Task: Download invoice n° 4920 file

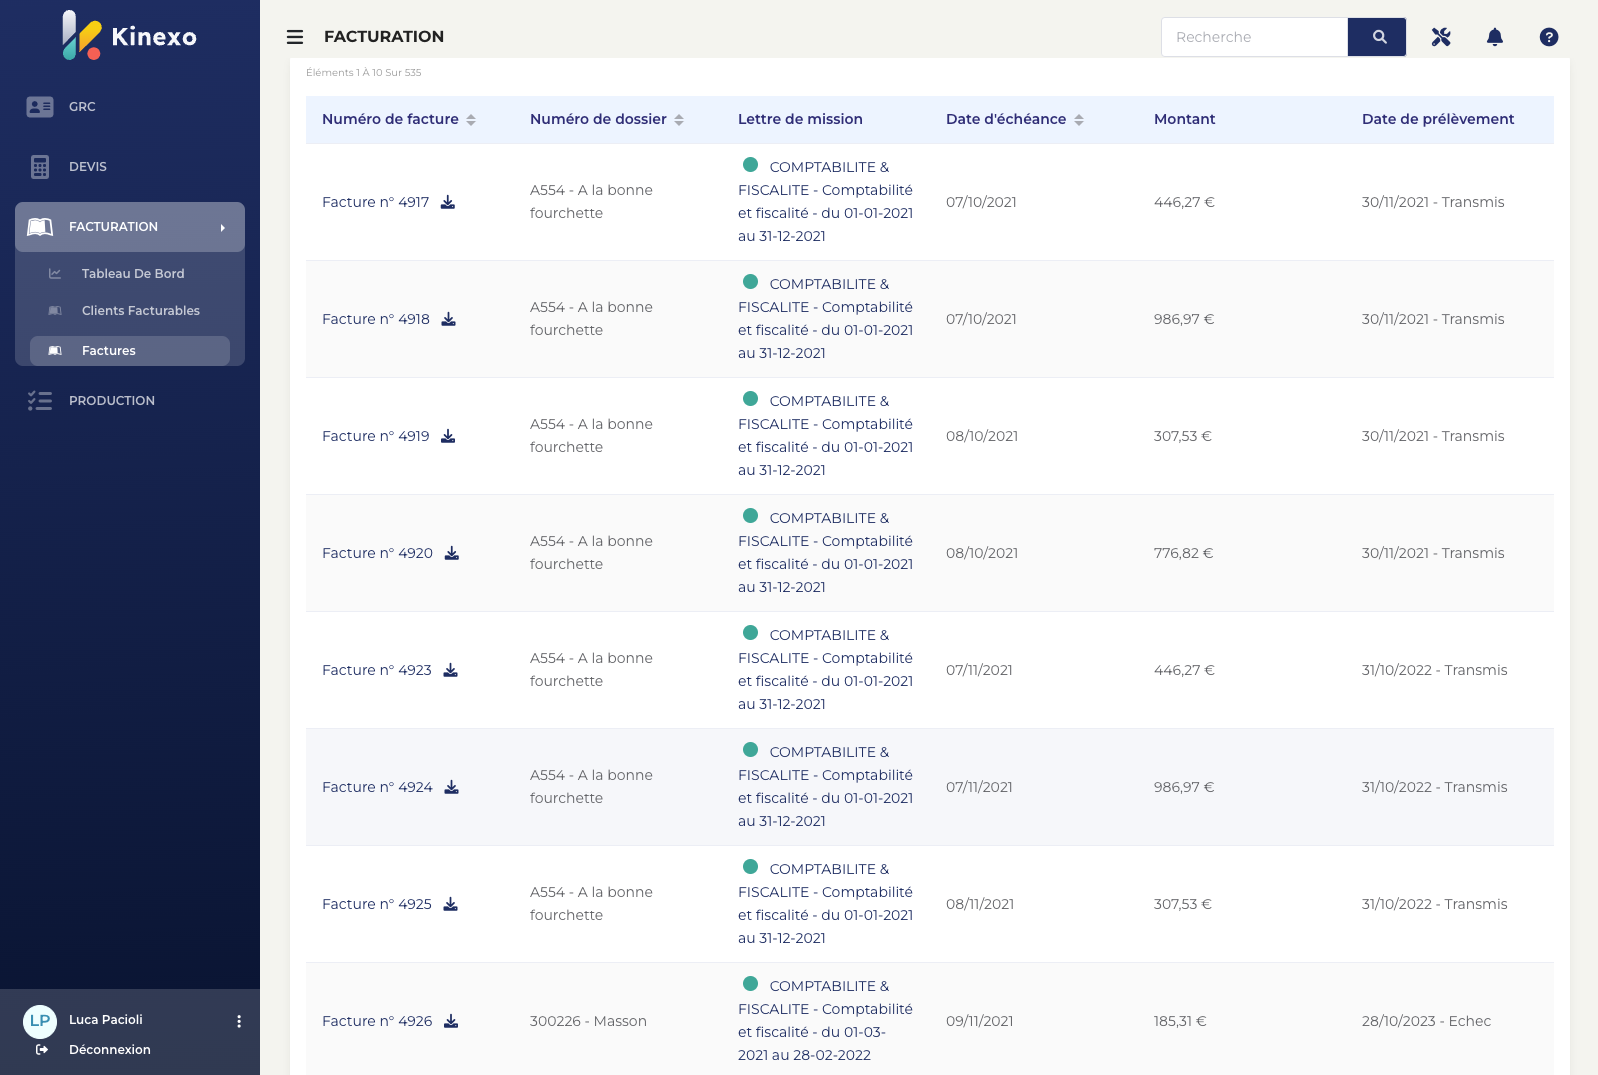Action: [x=452, y=553]
